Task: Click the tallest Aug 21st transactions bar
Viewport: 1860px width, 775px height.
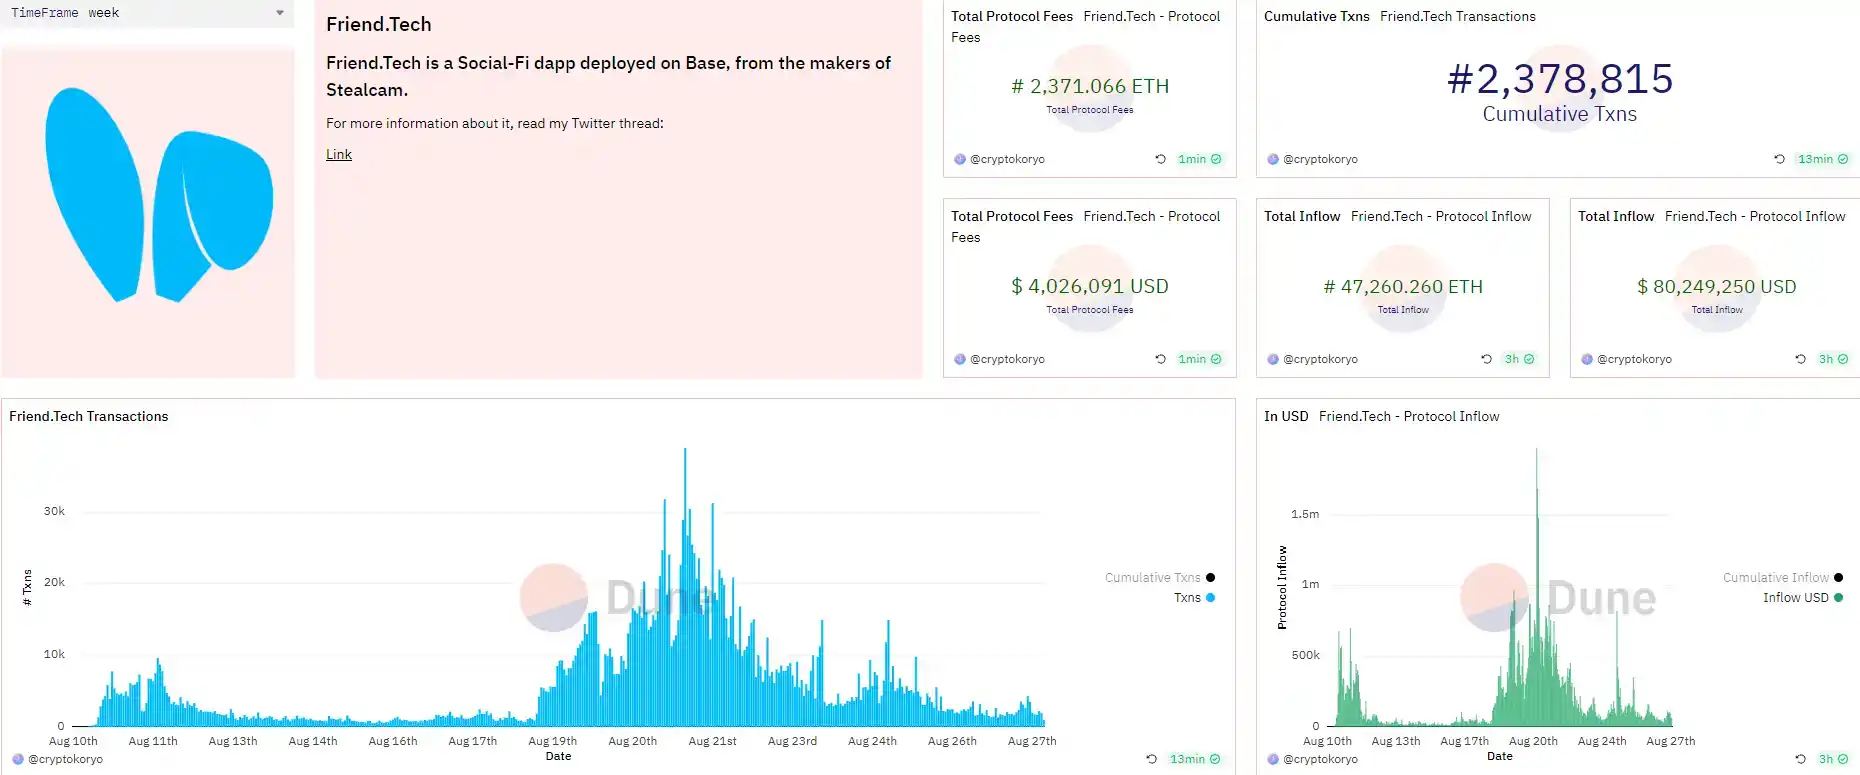Action: (685, 587)
